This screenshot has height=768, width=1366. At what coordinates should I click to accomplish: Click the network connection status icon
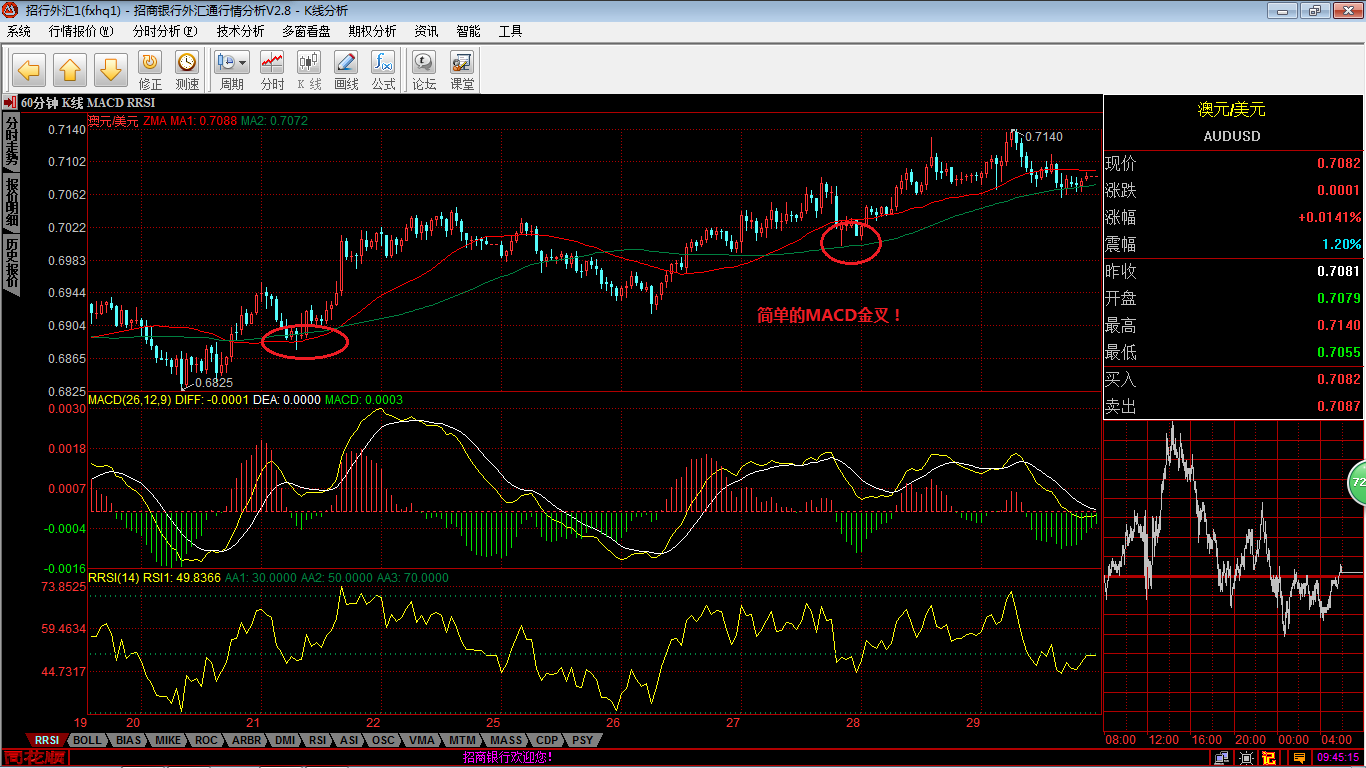[x=1222, y=757]
